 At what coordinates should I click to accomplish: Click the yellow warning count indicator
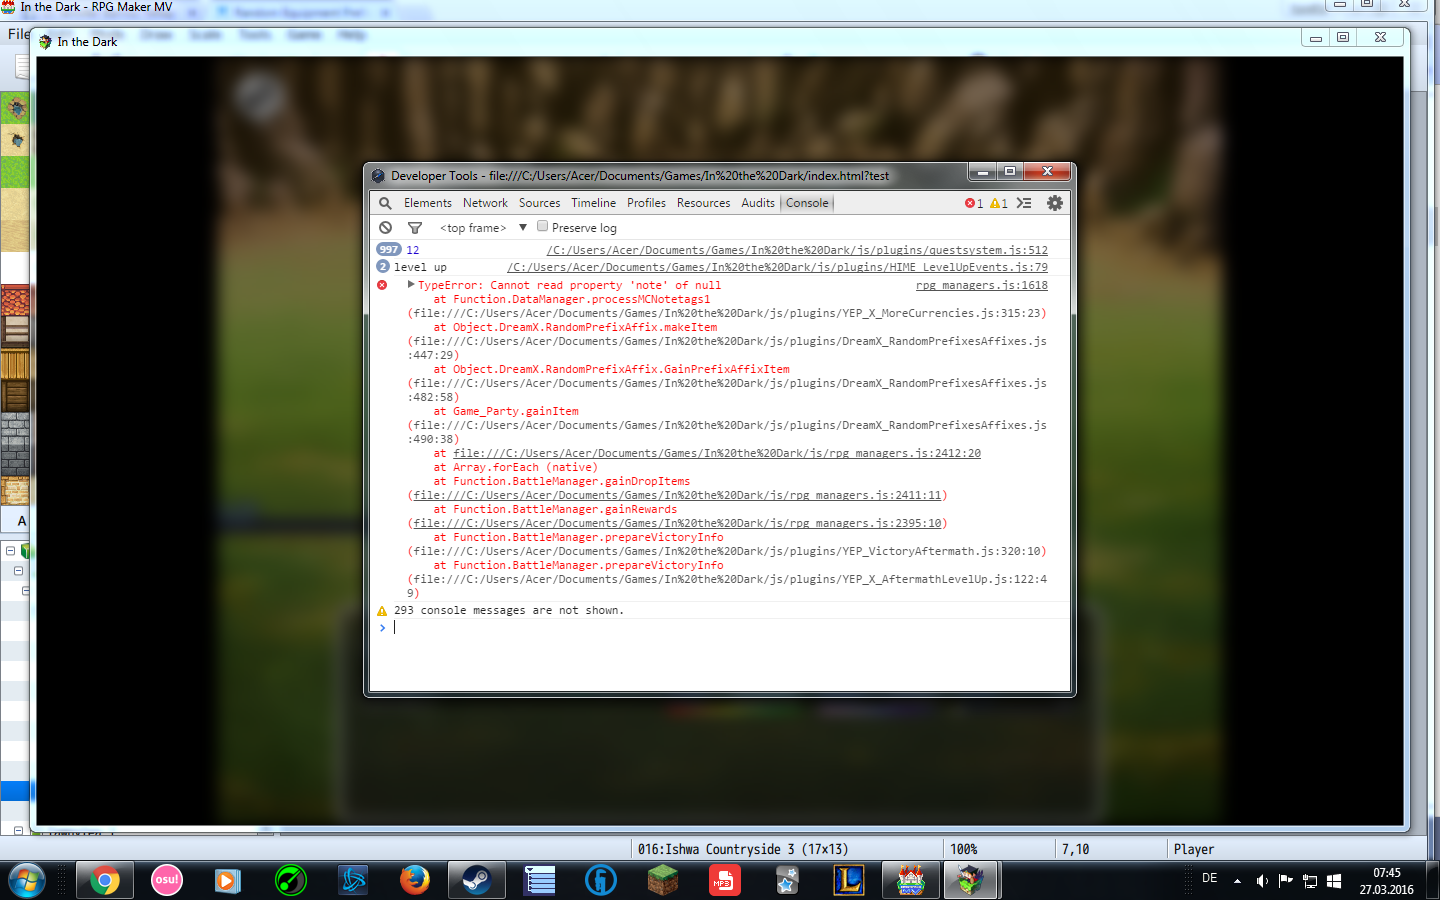click(x=999, y=203)
